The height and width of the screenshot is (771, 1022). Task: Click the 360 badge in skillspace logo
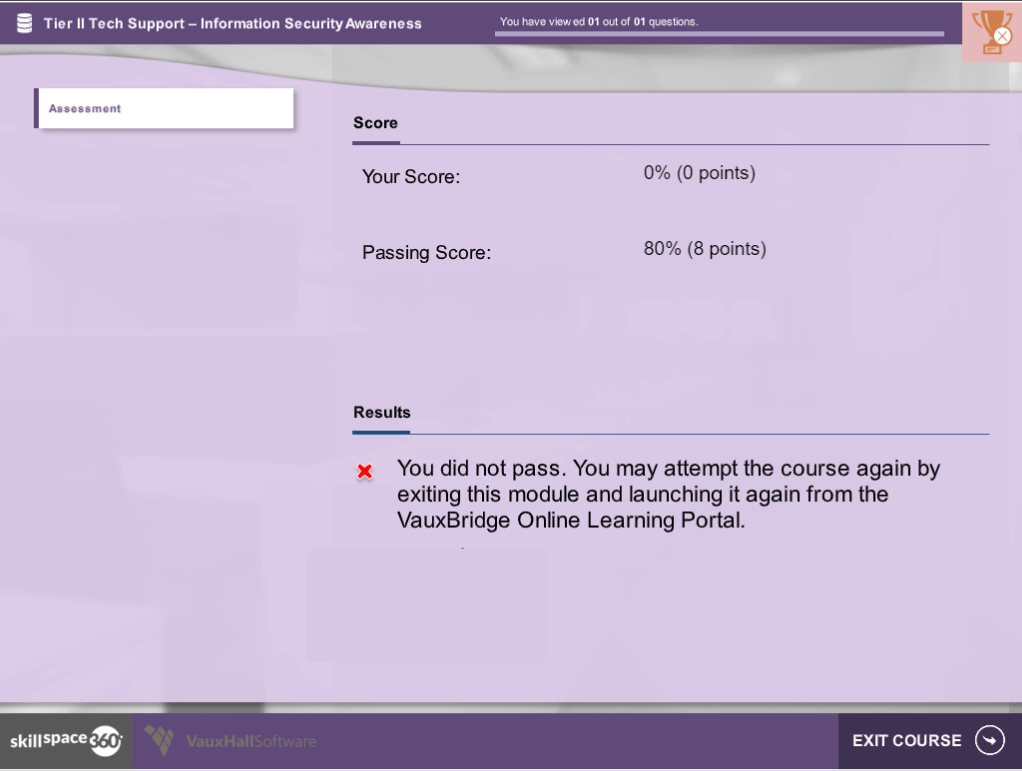coord(105,741)
